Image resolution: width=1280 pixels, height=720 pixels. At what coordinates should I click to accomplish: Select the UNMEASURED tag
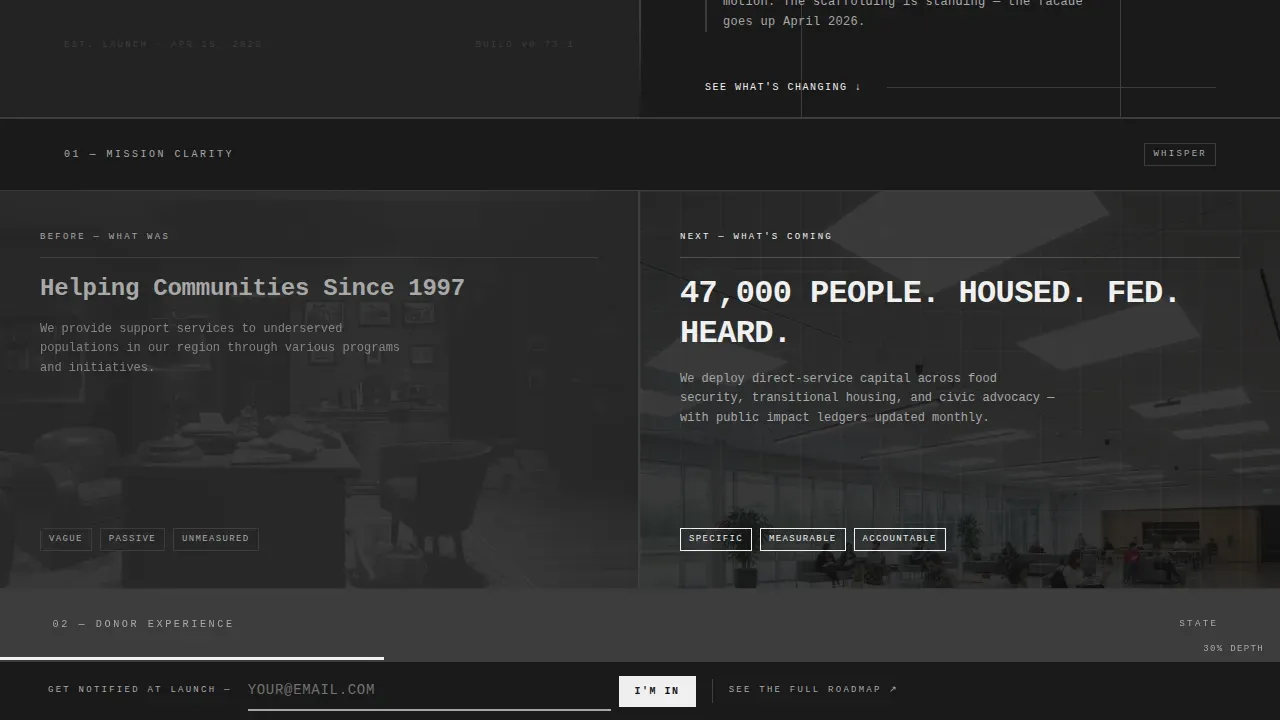216,539
